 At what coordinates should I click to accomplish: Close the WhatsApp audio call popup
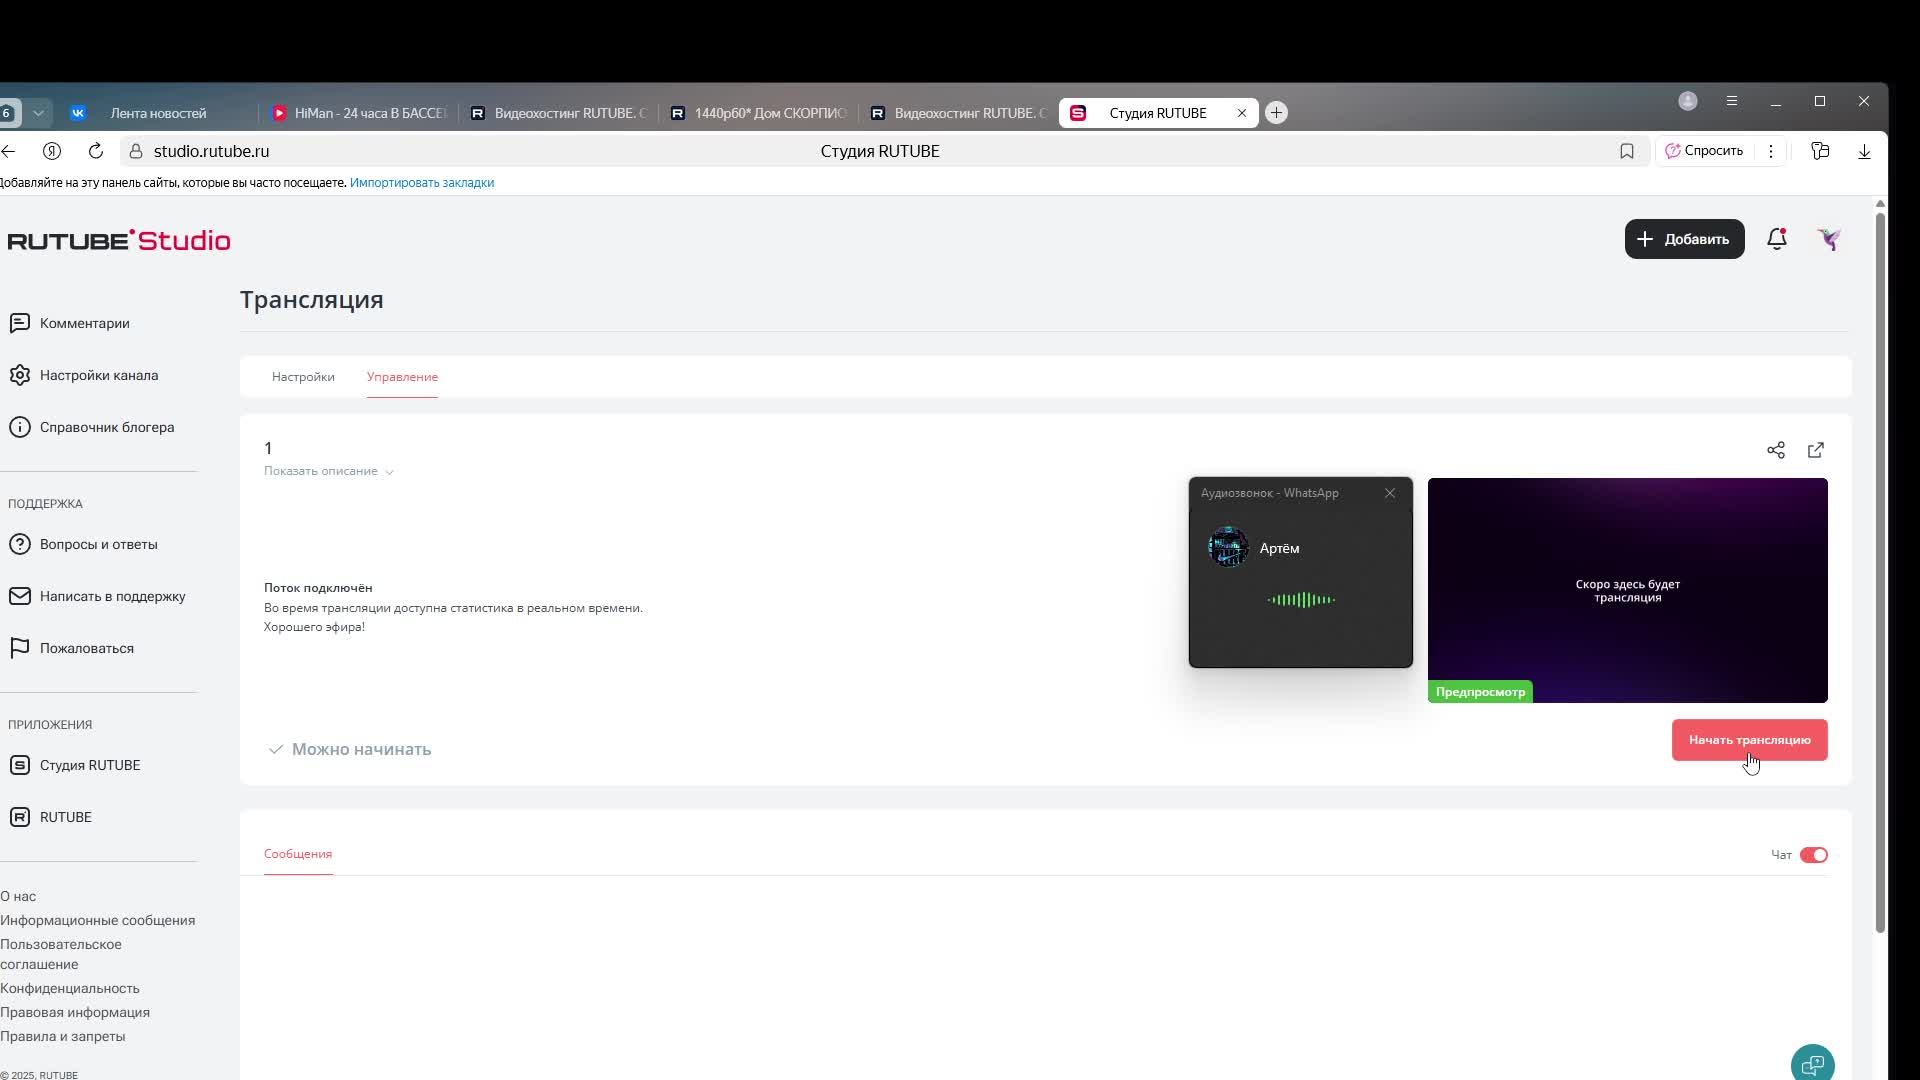coord(1390,493)
